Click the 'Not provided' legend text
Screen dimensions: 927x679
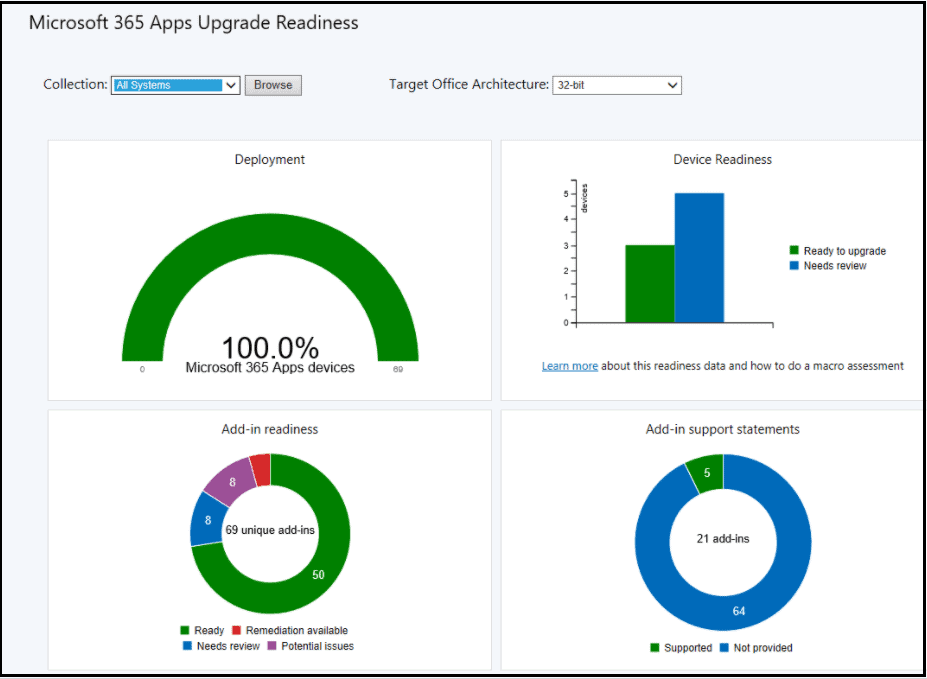click(x=763, y=648)
